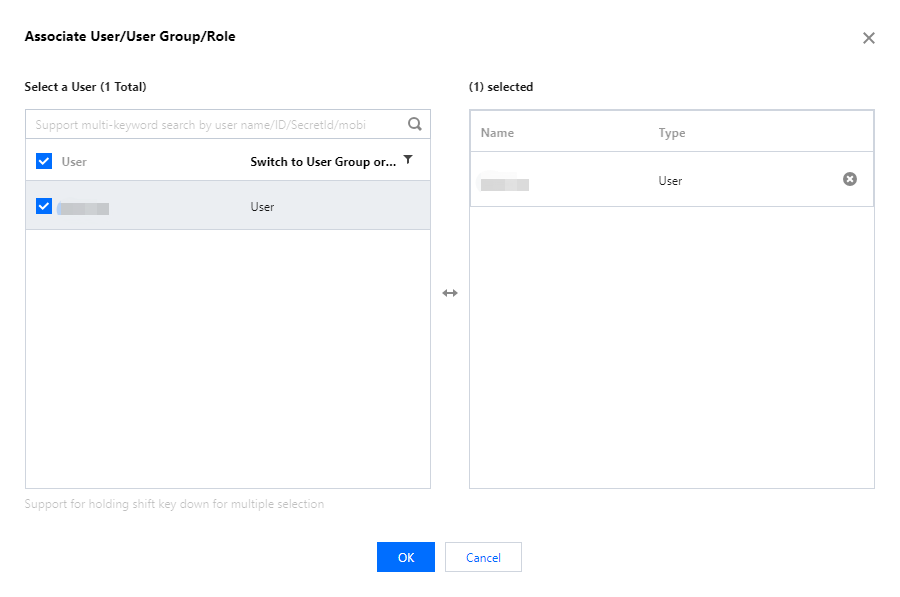Screen dimensions: 900x597
Task: Remove the selected user with the circled x icon
Action: coord(850,179)
